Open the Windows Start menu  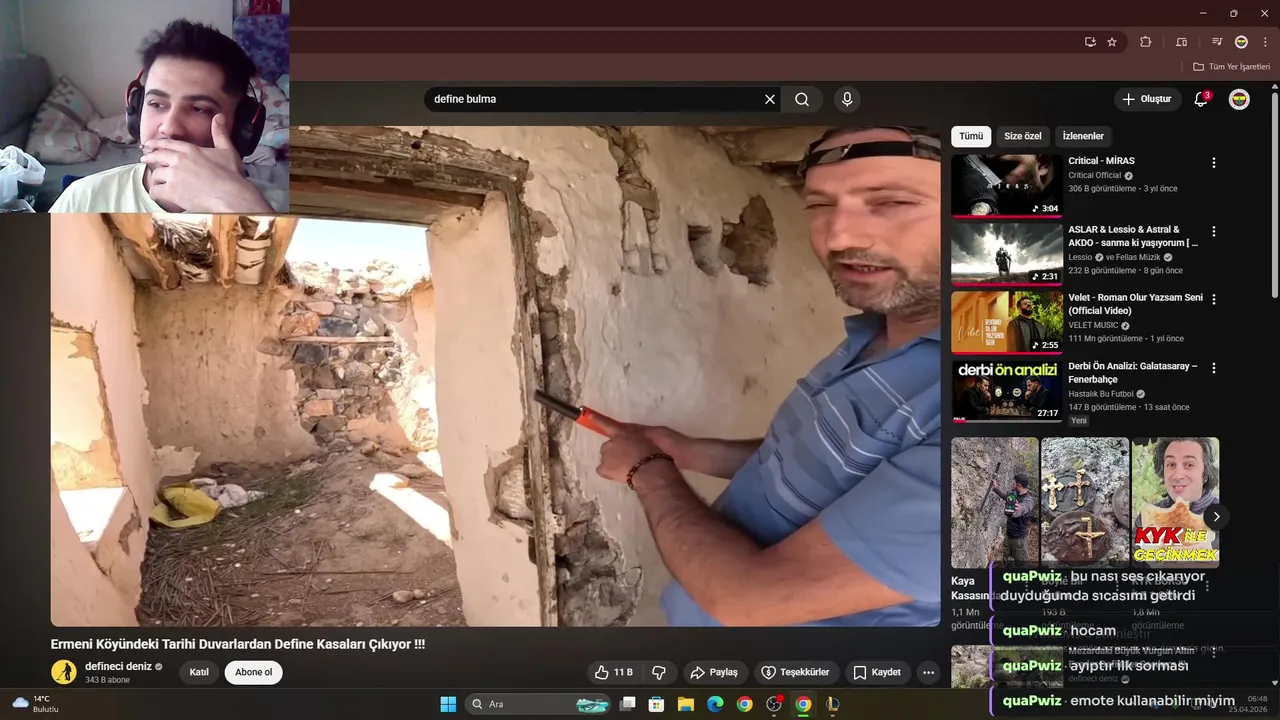(x=448, y=704)
